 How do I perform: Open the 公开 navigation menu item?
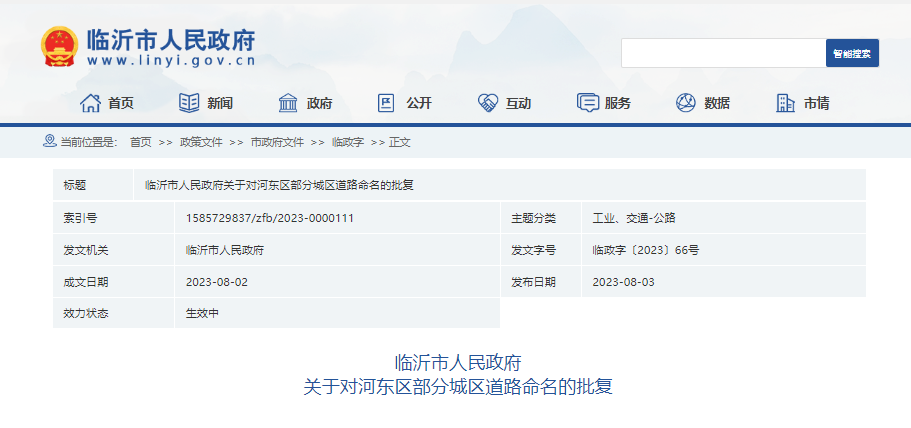coord(419,104)
